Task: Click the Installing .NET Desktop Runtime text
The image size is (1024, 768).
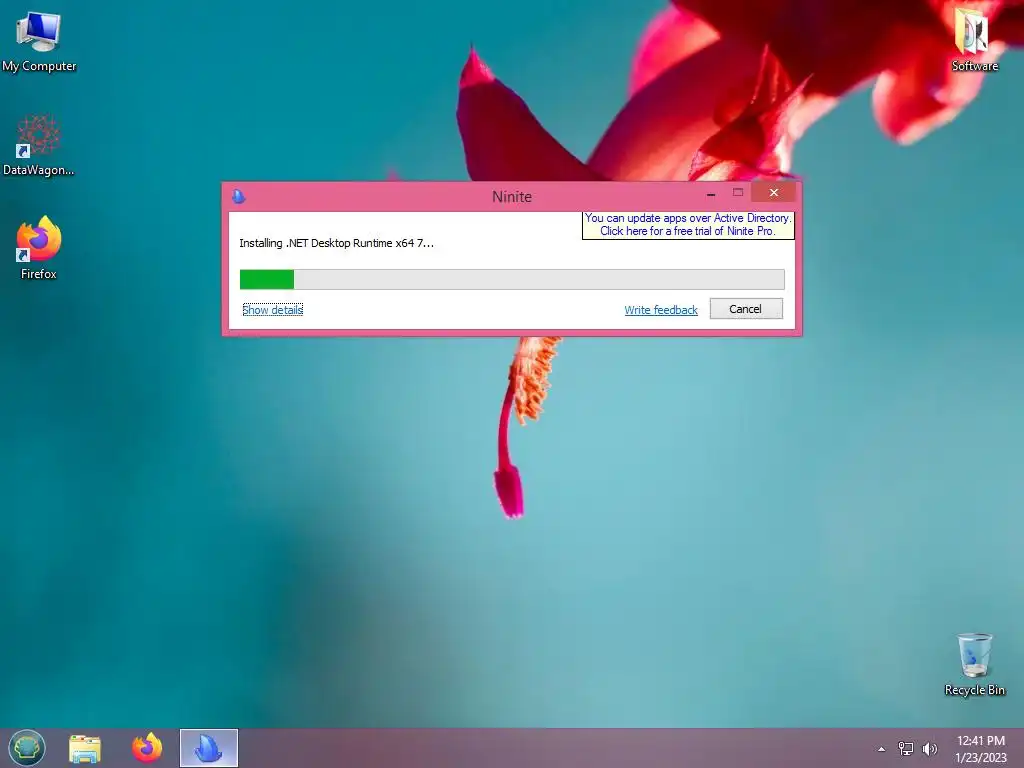Action: click(336, 243)
